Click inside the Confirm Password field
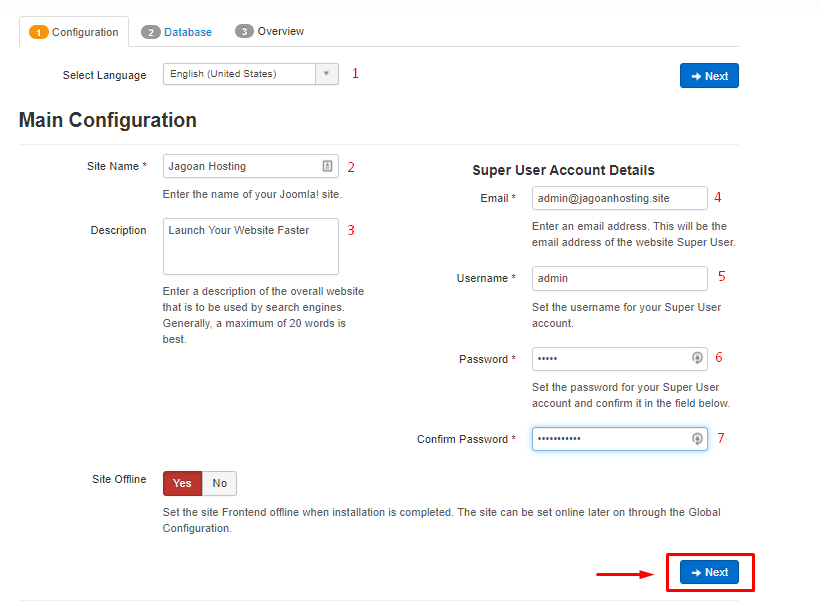Image resolution: width=820 pixels, height=606 pixels. (610, 439)
